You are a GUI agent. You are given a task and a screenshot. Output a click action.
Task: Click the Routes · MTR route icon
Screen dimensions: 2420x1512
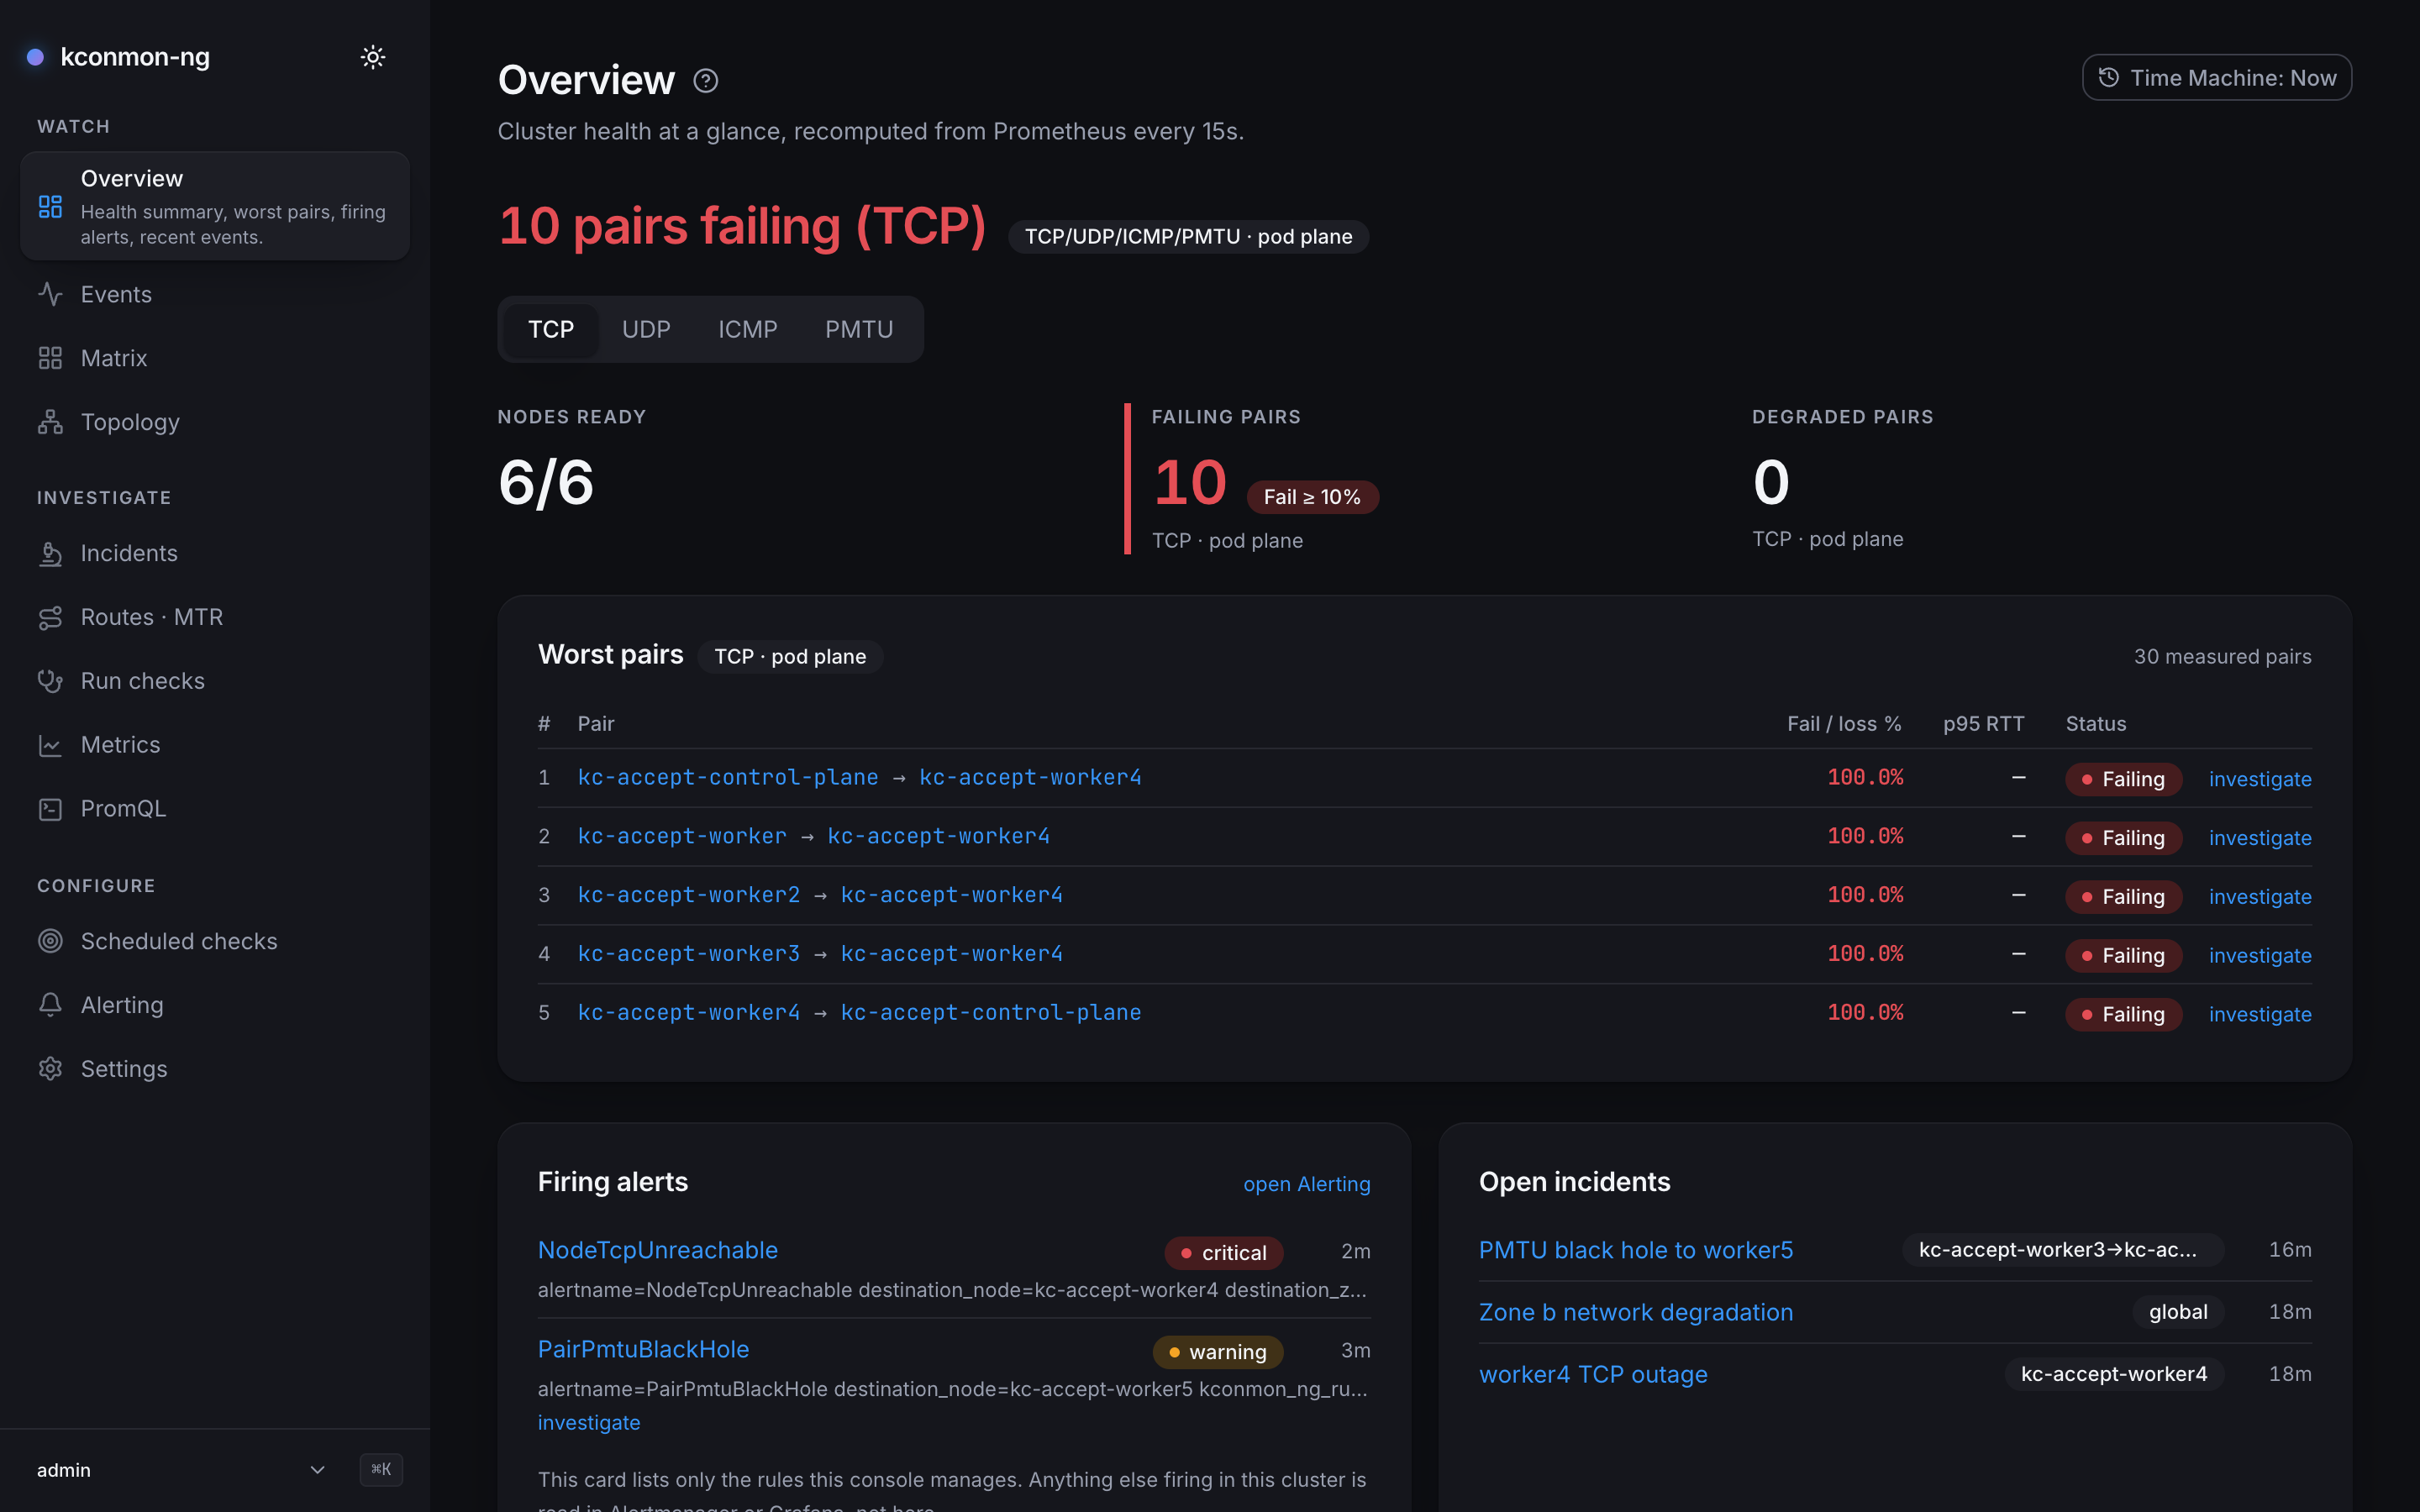(50, 617)
